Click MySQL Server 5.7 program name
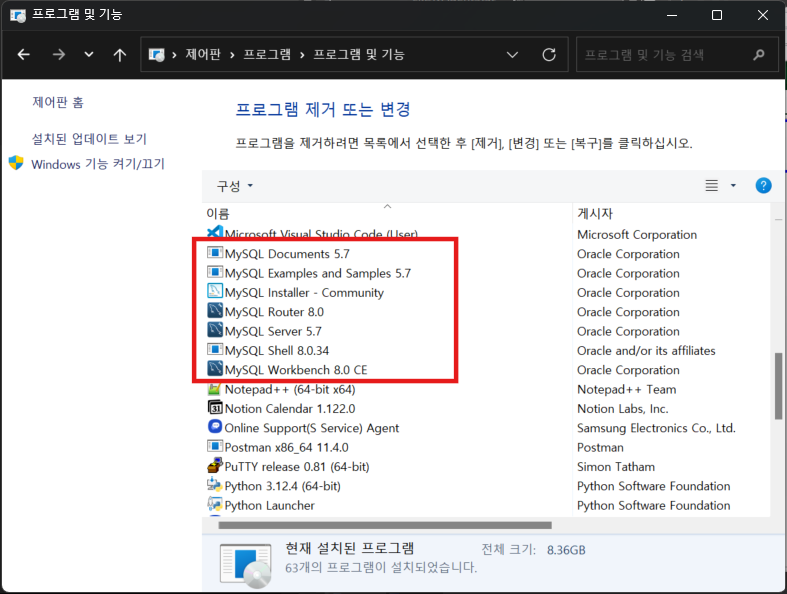Screen dimensions: 787x594 tap(273, 331)
